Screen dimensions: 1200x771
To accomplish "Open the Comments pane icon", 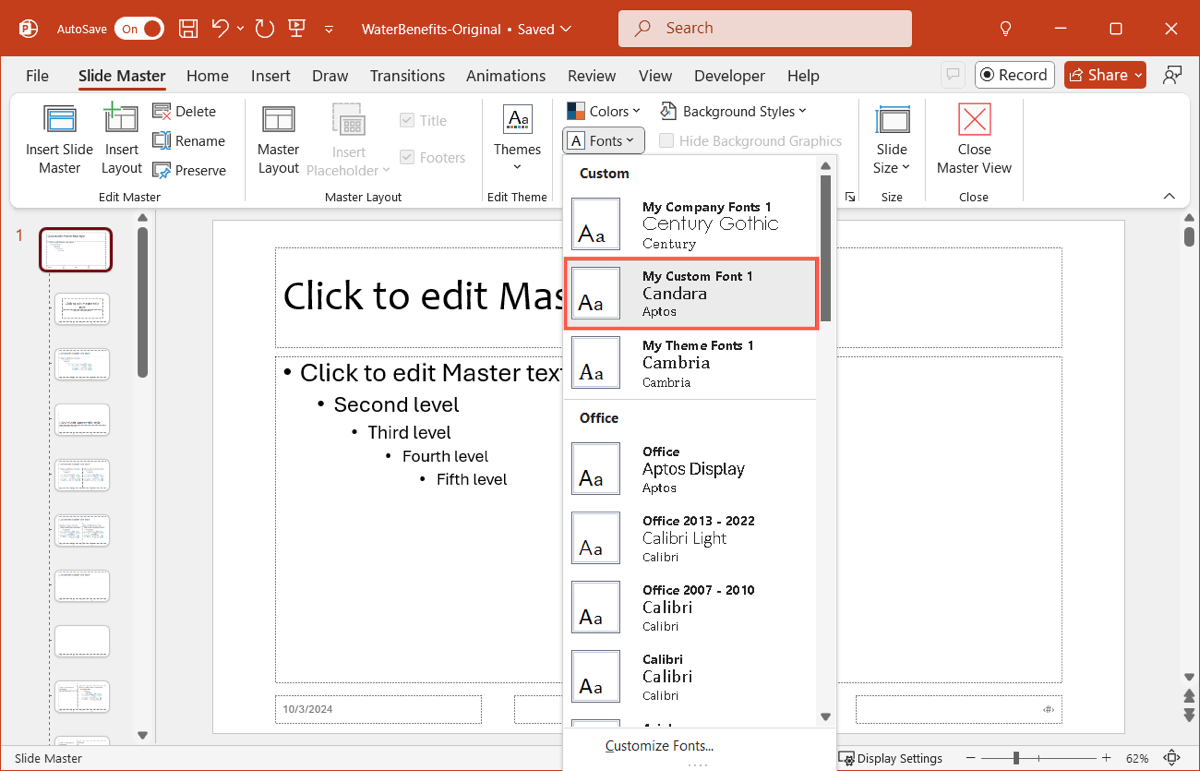I will point(953,75).
